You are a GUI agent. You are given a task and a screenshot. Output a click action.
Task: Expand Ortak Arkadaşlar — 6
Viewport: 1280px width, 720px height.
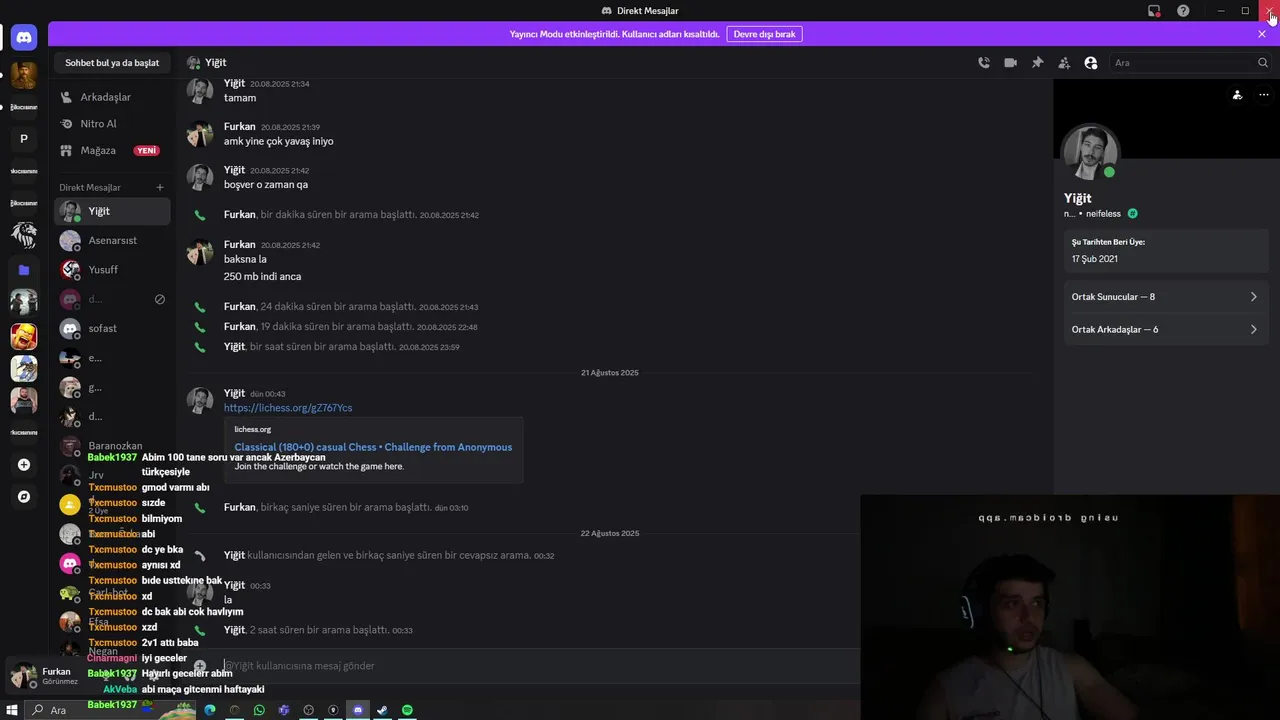pos(1166,329)
